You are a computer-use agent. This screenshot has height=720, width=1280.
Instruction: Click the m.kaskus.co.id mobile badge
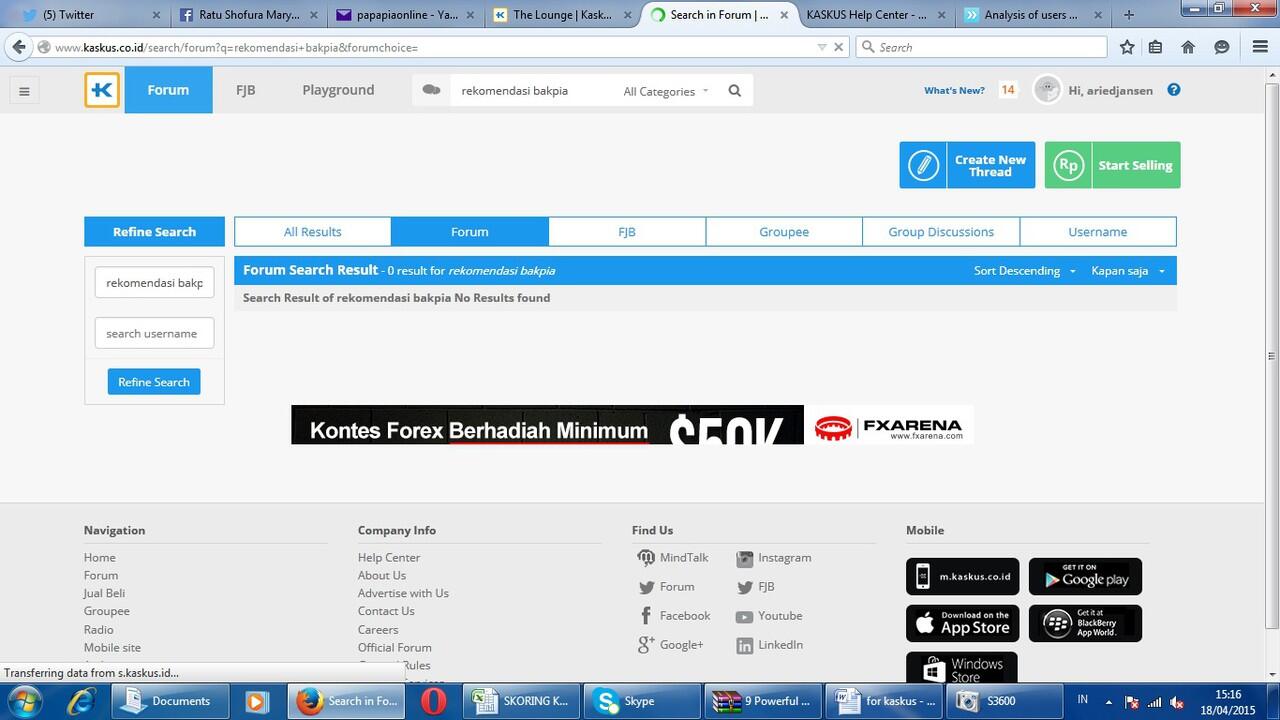(962, 577)
